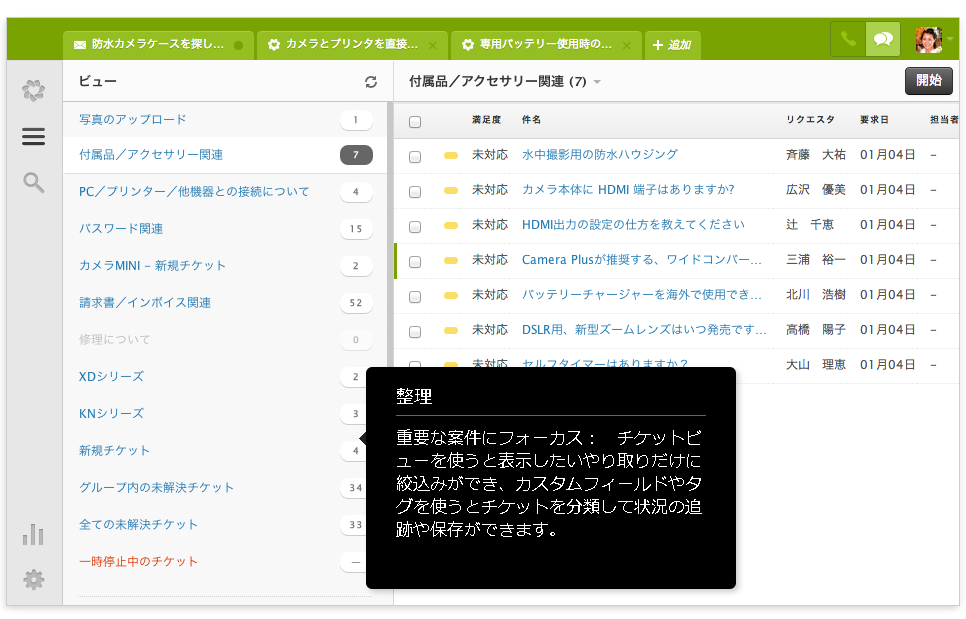The width and height of the screenshot is (966, 619).
Task: Open the search magnifier in sidebar
Action: 33,182
